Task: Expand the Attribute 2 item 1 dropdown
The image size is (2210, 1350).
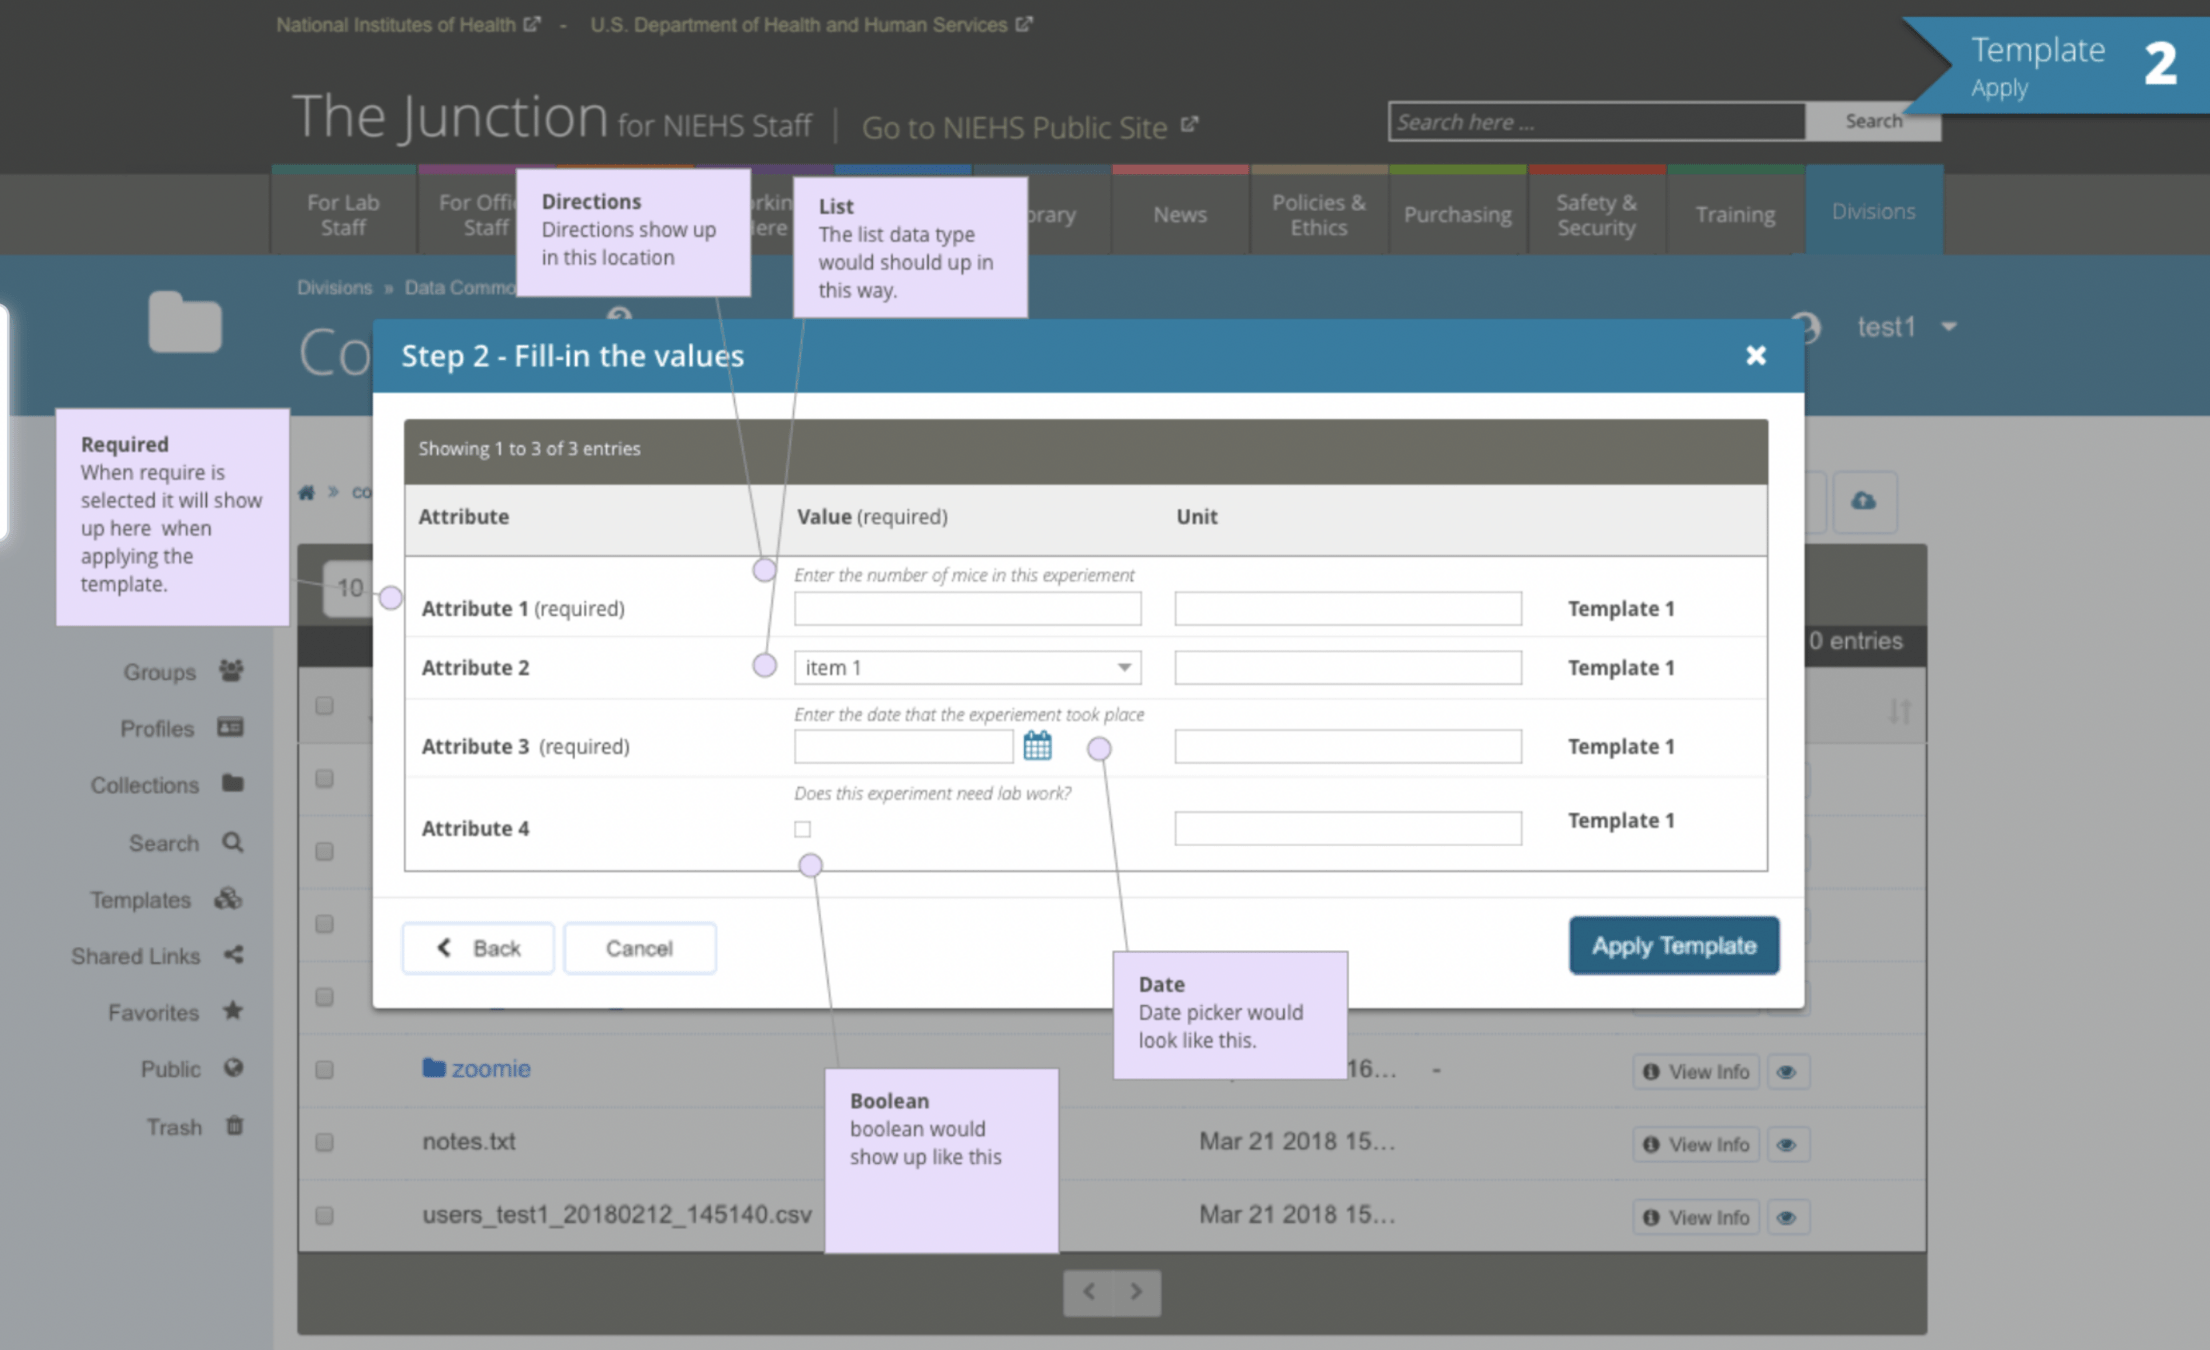Action: pos(967,667)
